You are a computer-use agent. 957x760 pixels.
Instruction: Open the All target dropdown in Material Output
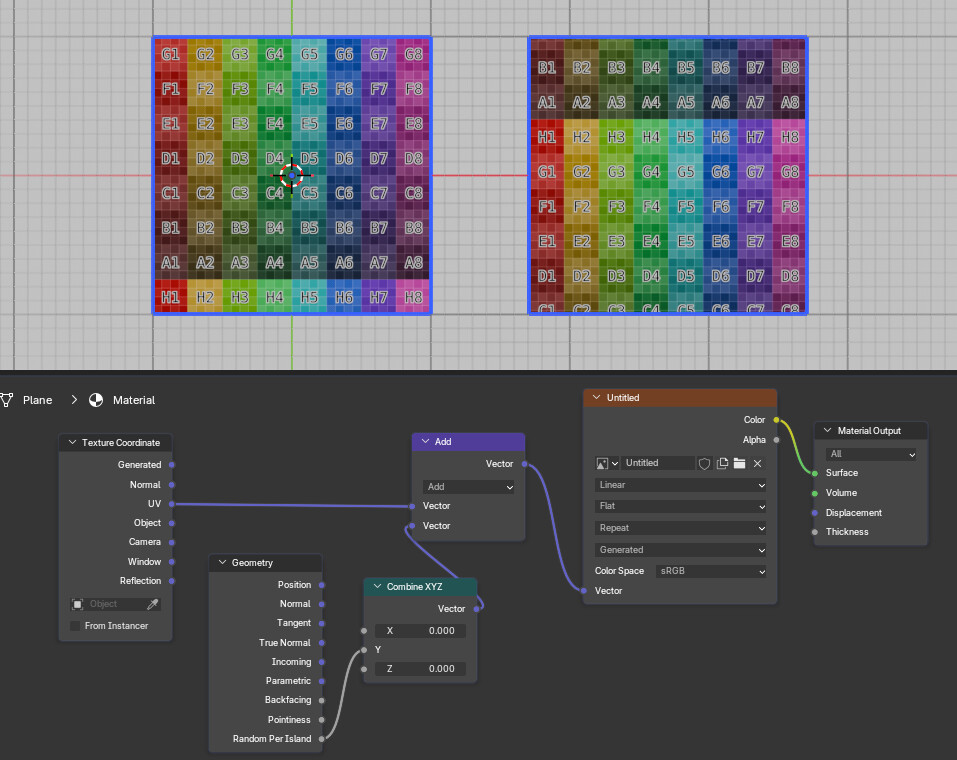(x=871, y=454)
